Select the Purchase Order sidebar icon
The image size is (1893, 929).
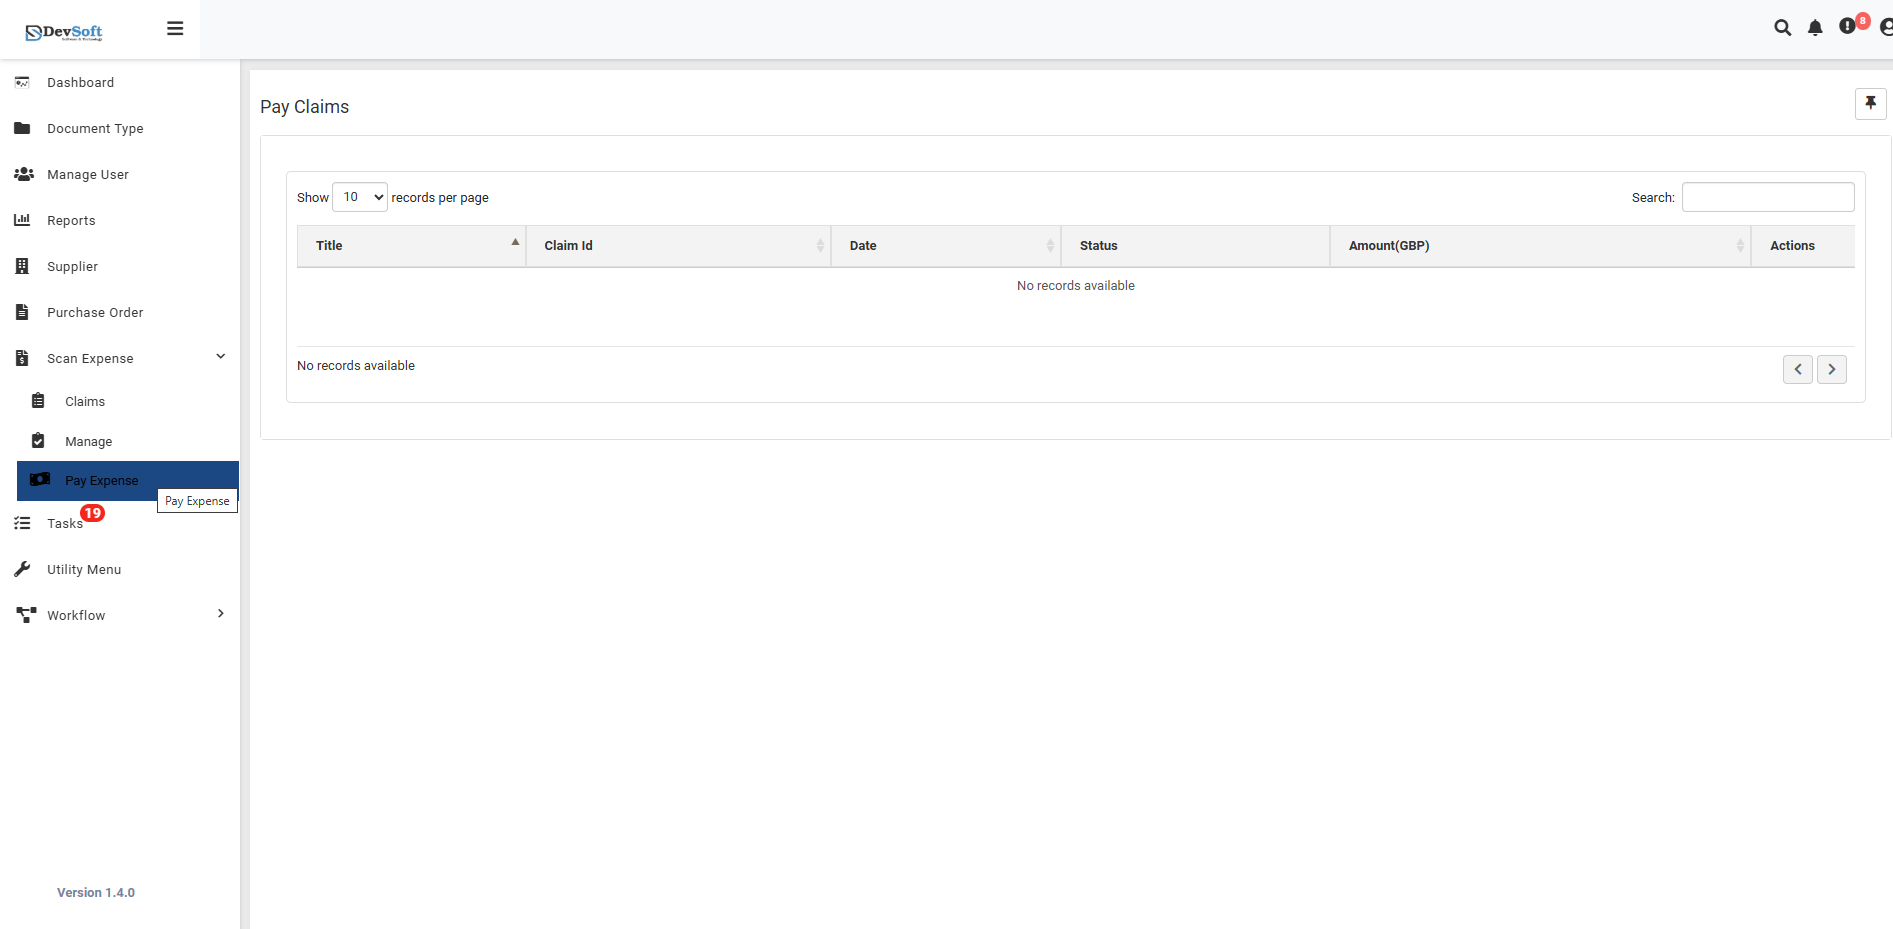22,312
